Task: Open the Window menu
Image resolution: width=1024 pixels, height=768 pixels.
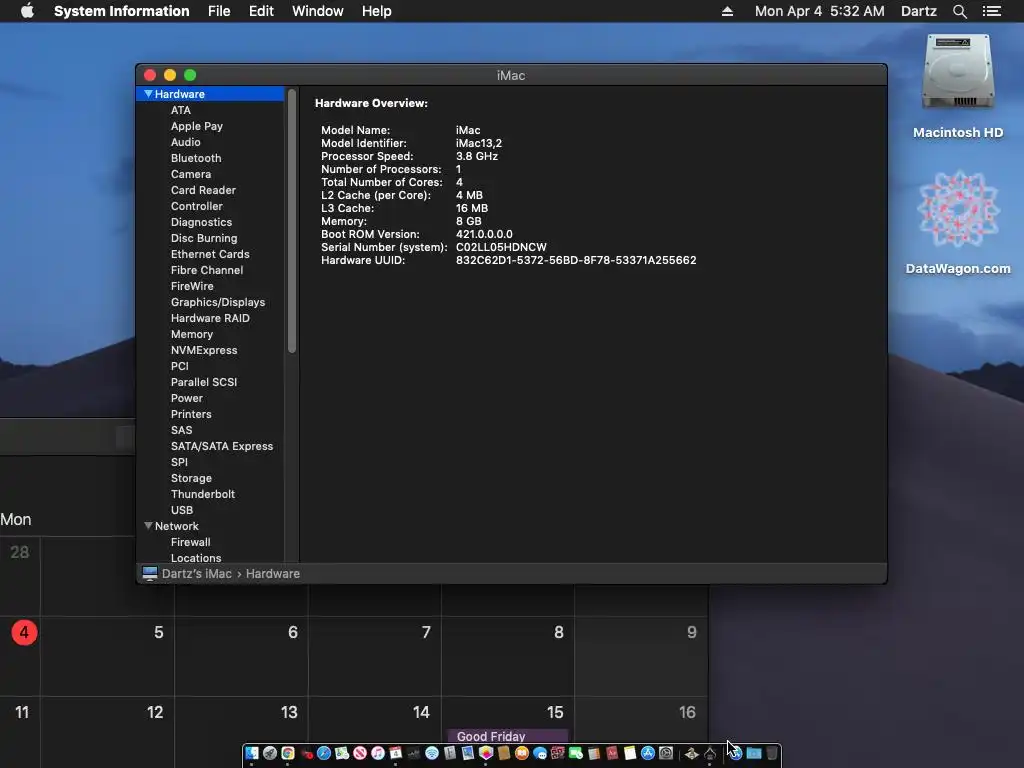Action: [x=317, y=11]
